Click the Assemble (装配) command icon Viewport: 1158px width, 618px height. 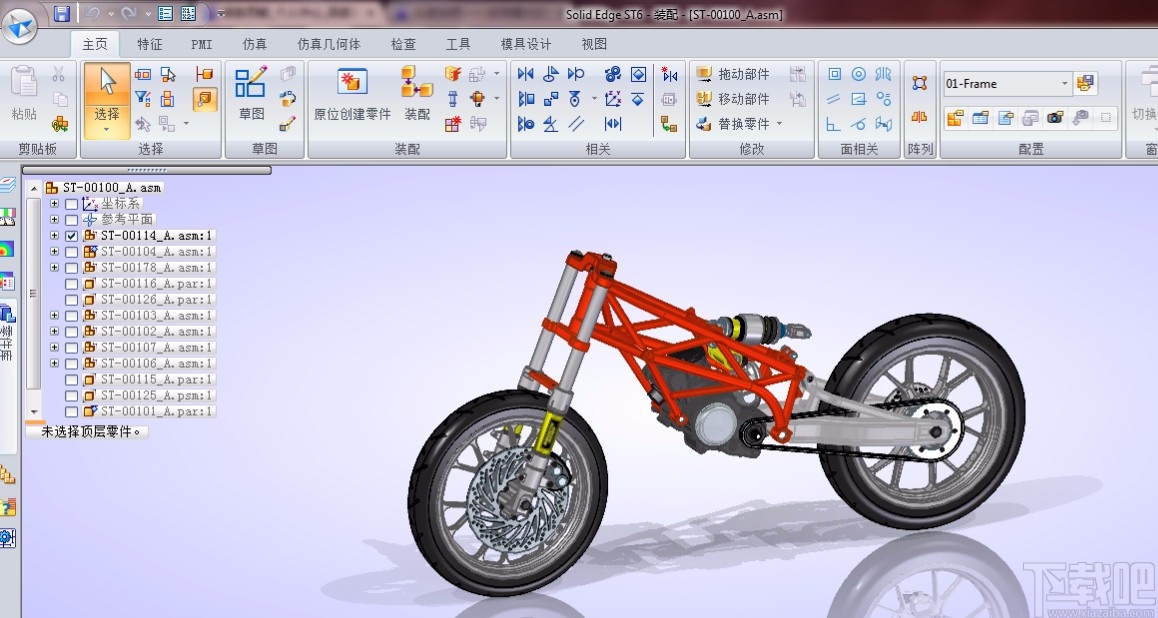[417, 93]
